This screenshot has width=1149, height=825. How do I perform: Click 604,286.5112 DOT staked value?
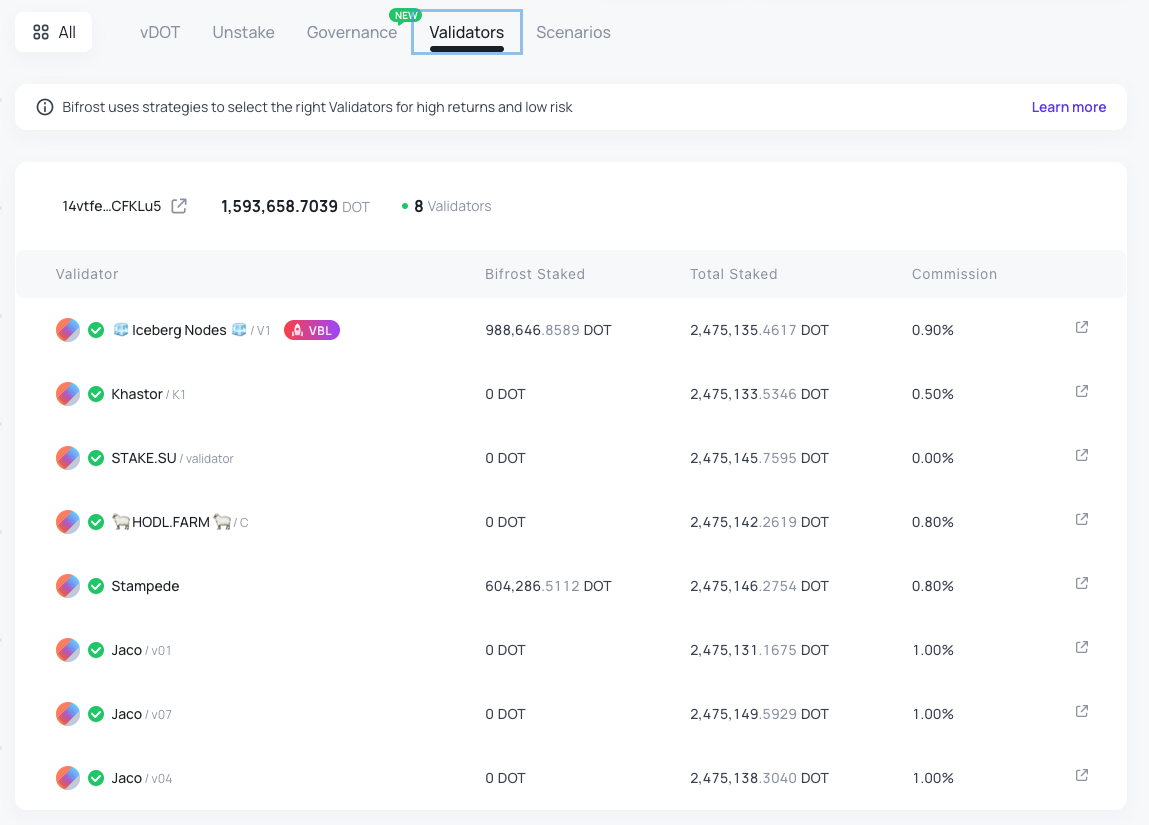548,586
